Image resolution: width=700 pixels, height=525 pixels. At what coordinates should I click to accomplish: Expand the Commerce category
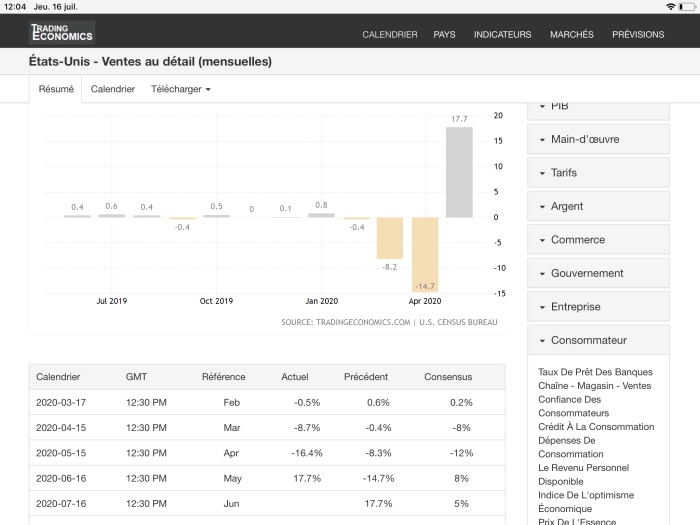click(x=598, y=240)
